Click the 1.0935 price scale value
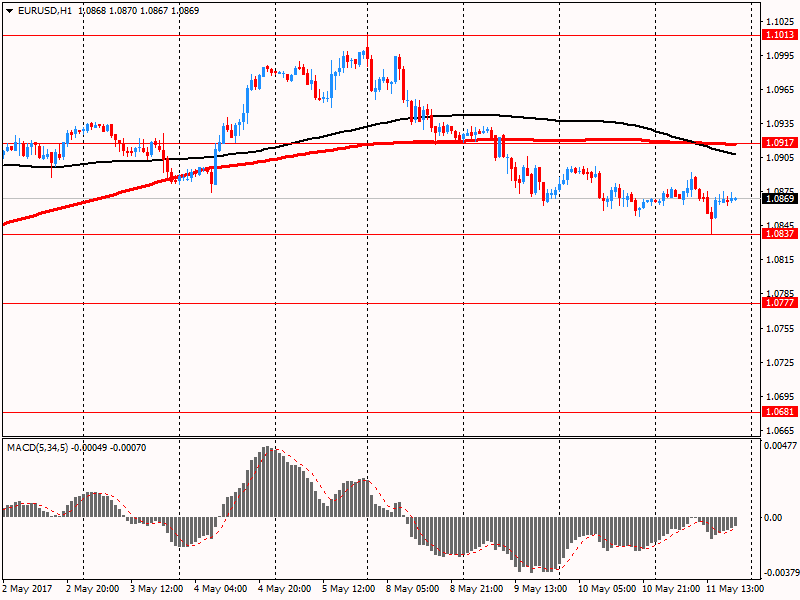 click(780, 123)
